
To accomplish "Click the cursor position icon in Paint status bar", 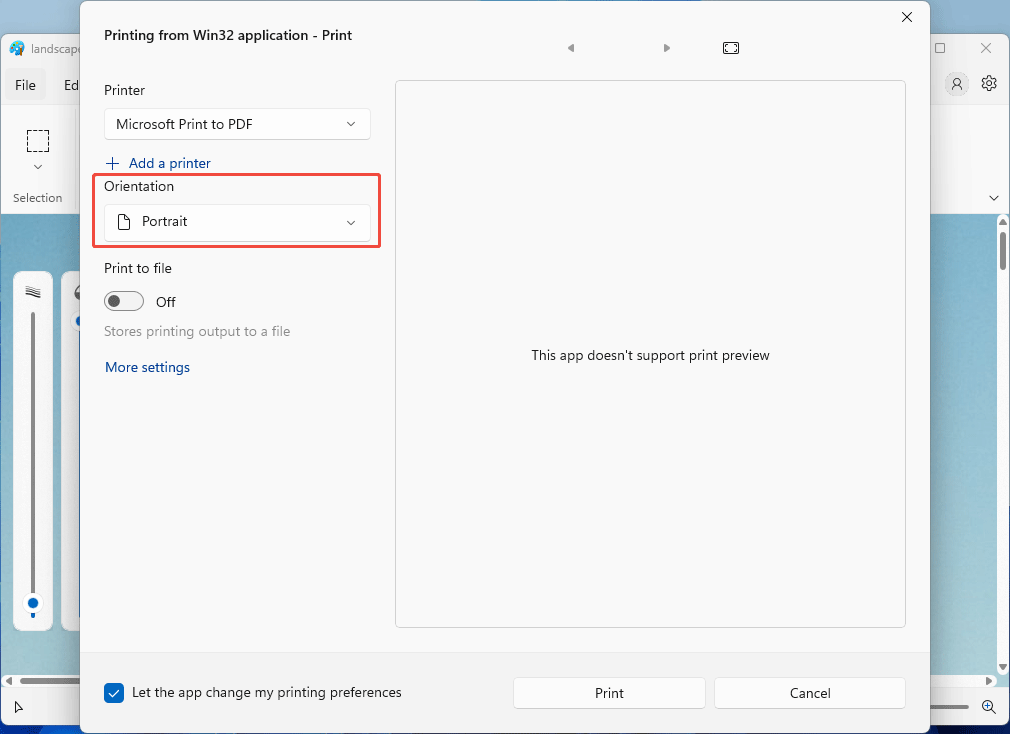I will point(19,707).
